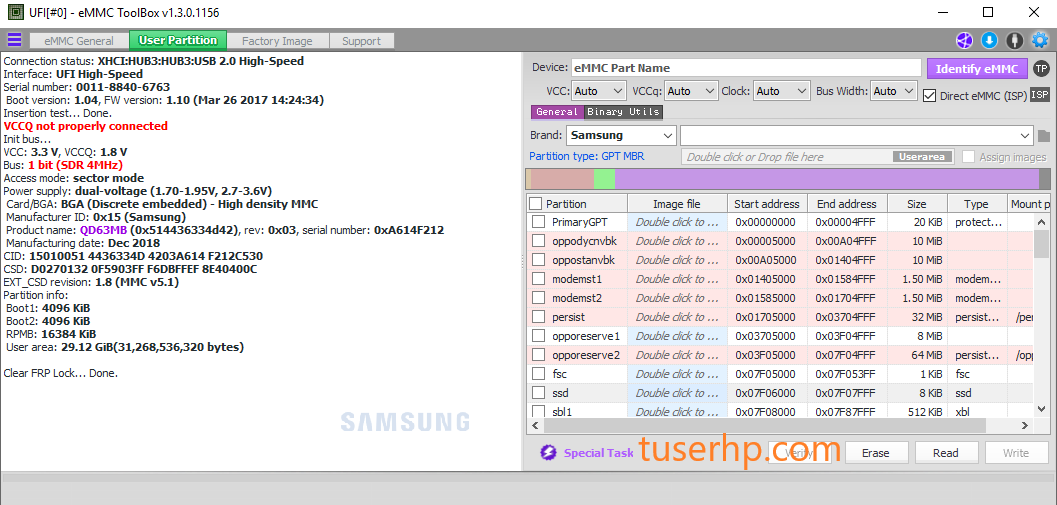The image size is (1057, 505).
Task: Click the pink segment of partition map bar
Action: tap(562, 179)
